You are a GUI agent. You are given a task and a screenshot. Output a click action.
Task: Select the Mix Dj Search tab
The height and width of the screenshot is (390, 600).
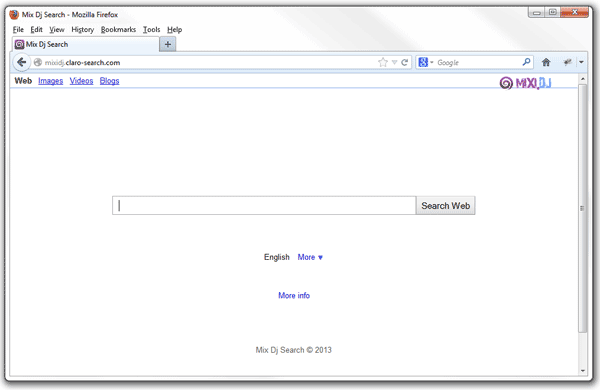pos(86,44)
